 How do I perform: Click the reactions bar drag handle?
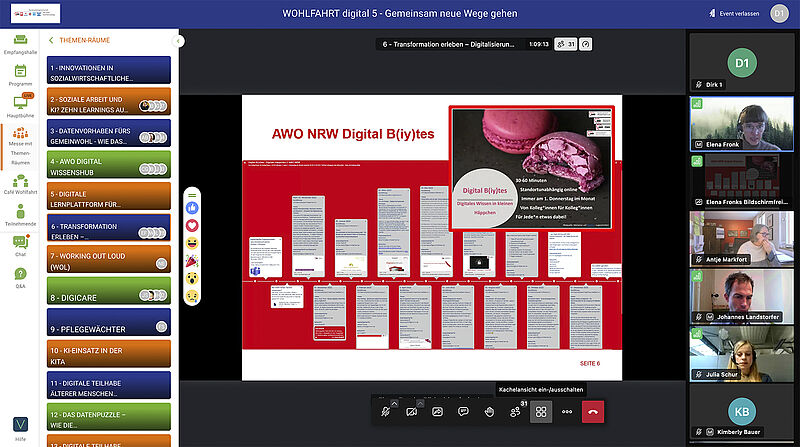click(x=192, y=195)
